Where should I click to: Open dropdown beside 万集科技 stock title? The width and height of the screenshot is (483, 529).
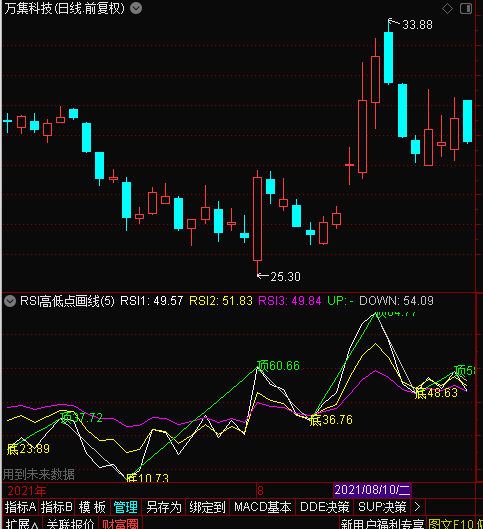pyautogui.click(x=136, y=8)
